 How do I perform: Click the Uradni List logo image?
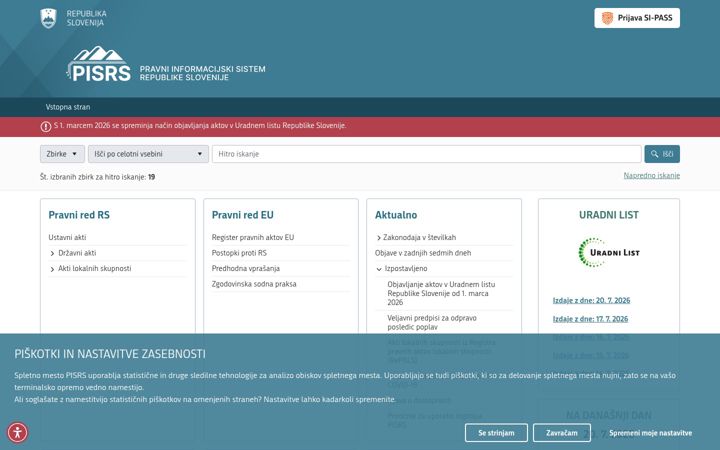point(608,252)
